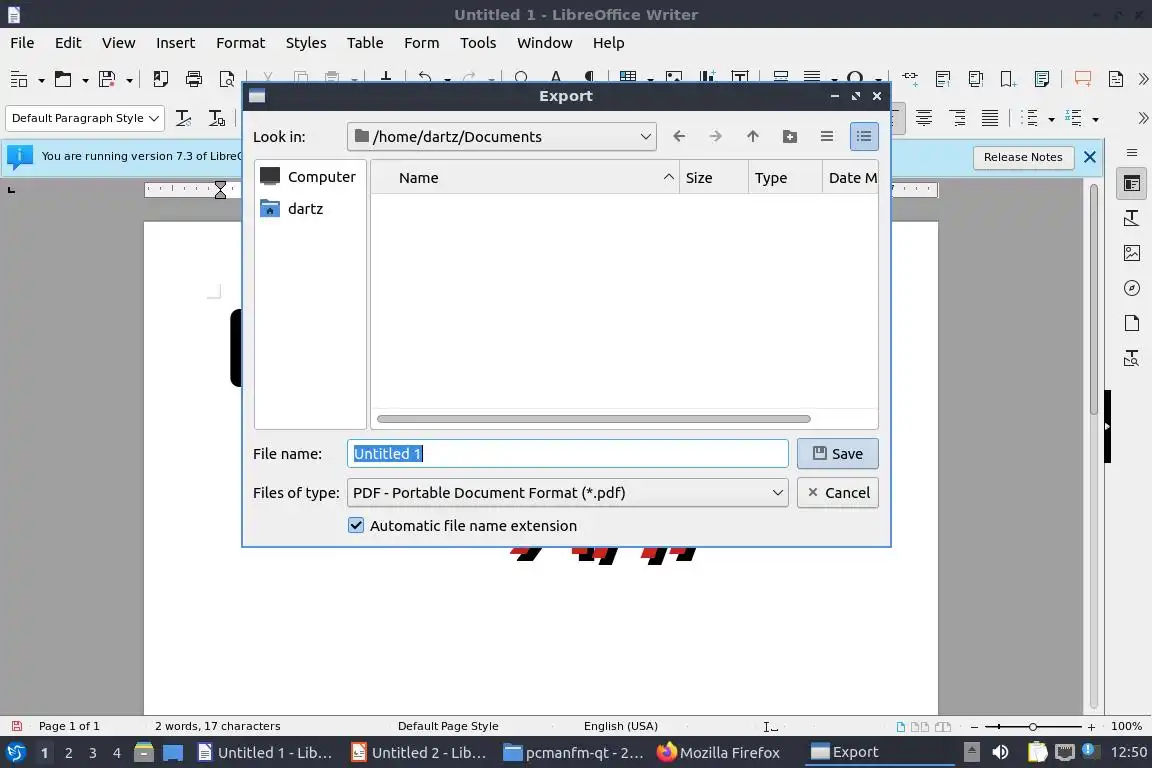Go back in Export dialog navigation

(679, 136)
